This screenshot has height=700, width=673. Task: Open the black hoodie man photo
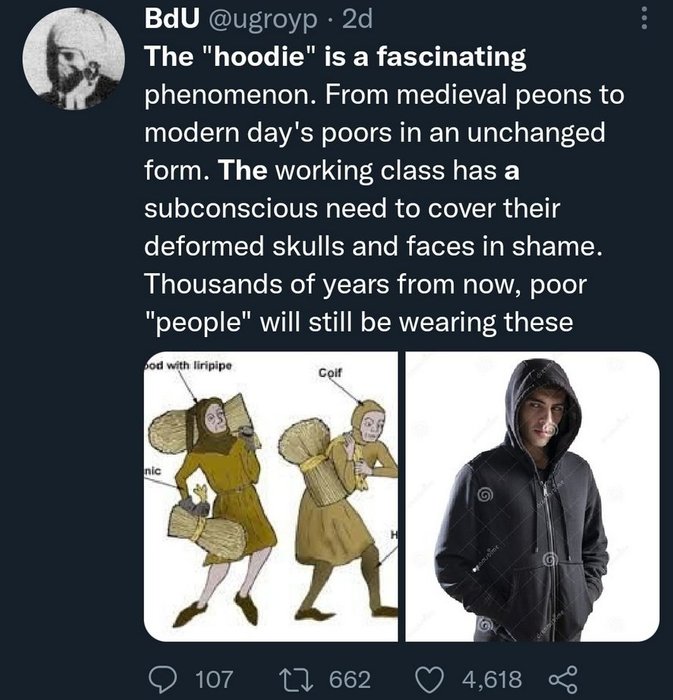point(532,496)
